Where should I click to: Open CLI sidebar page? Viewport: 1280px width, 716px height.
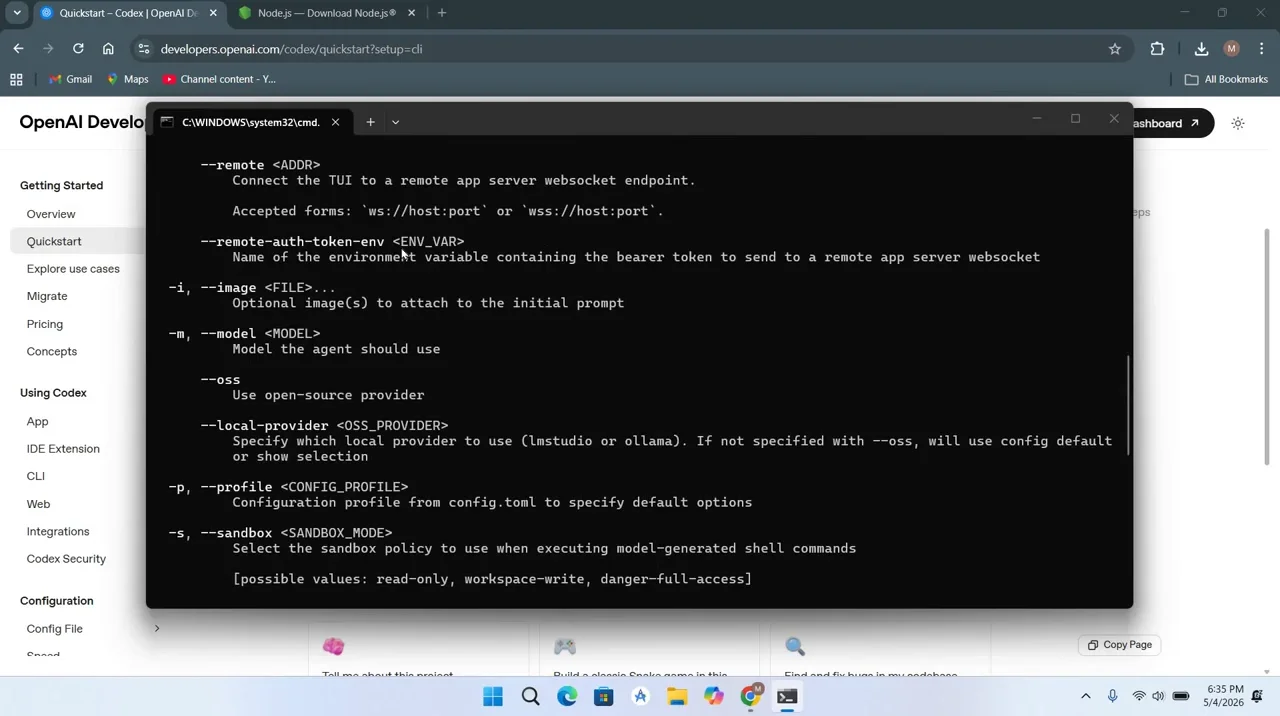point(36,476)
